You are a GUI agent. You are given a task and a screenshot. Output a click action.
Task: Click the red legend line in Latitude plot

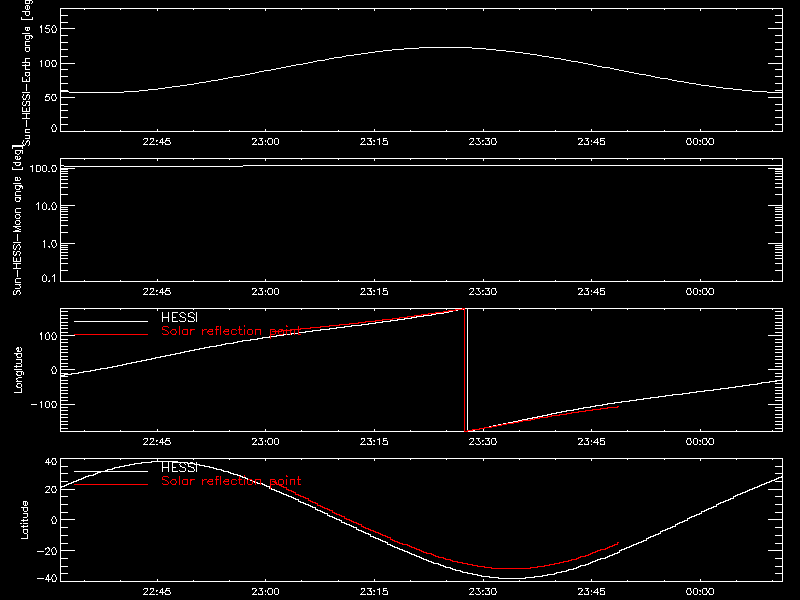(x=111, y=484)
